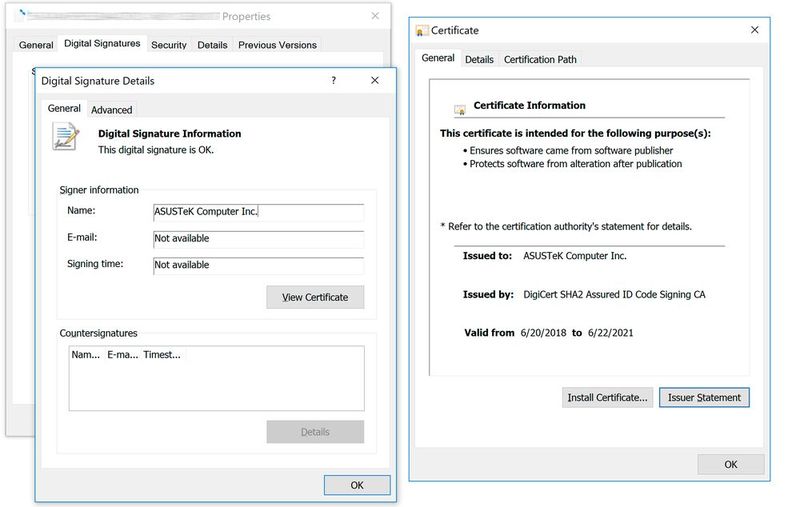Close the Digital Signature Details dialog
This screenshot has width=800, height=507.
[374, 81]
